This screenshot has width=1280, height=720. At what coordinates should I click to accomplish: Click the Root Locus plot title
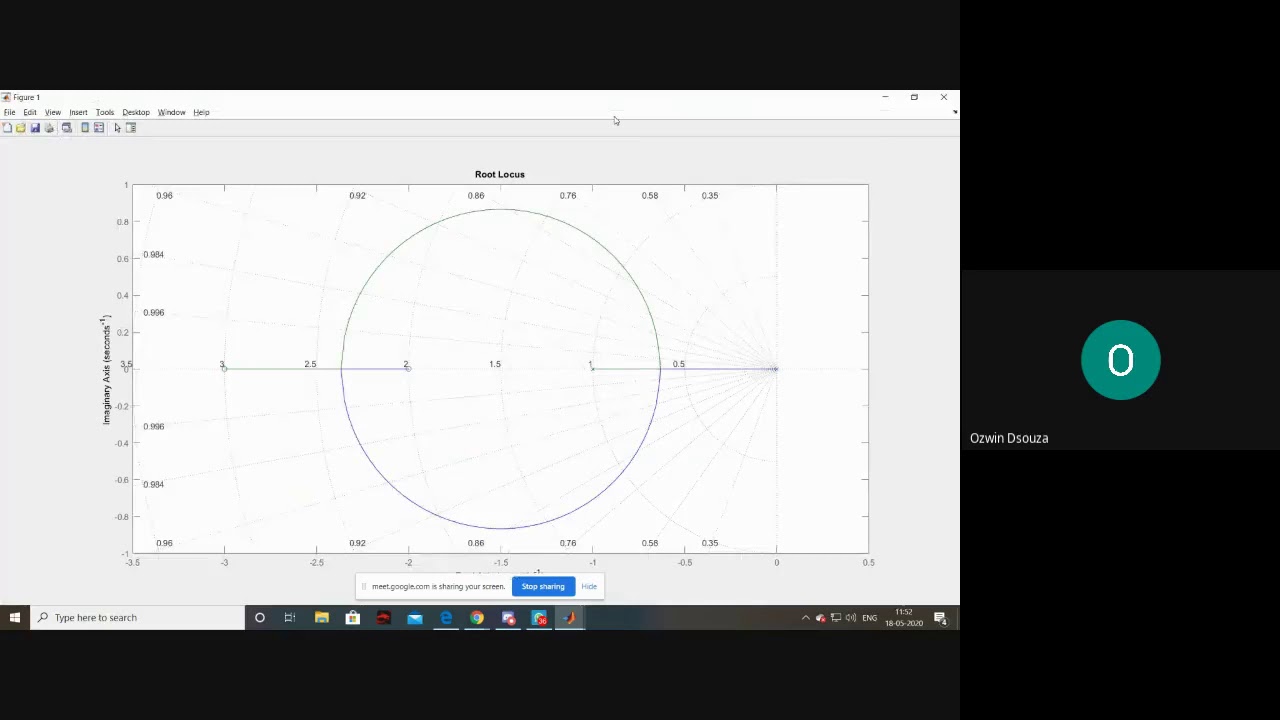[500, 174]
